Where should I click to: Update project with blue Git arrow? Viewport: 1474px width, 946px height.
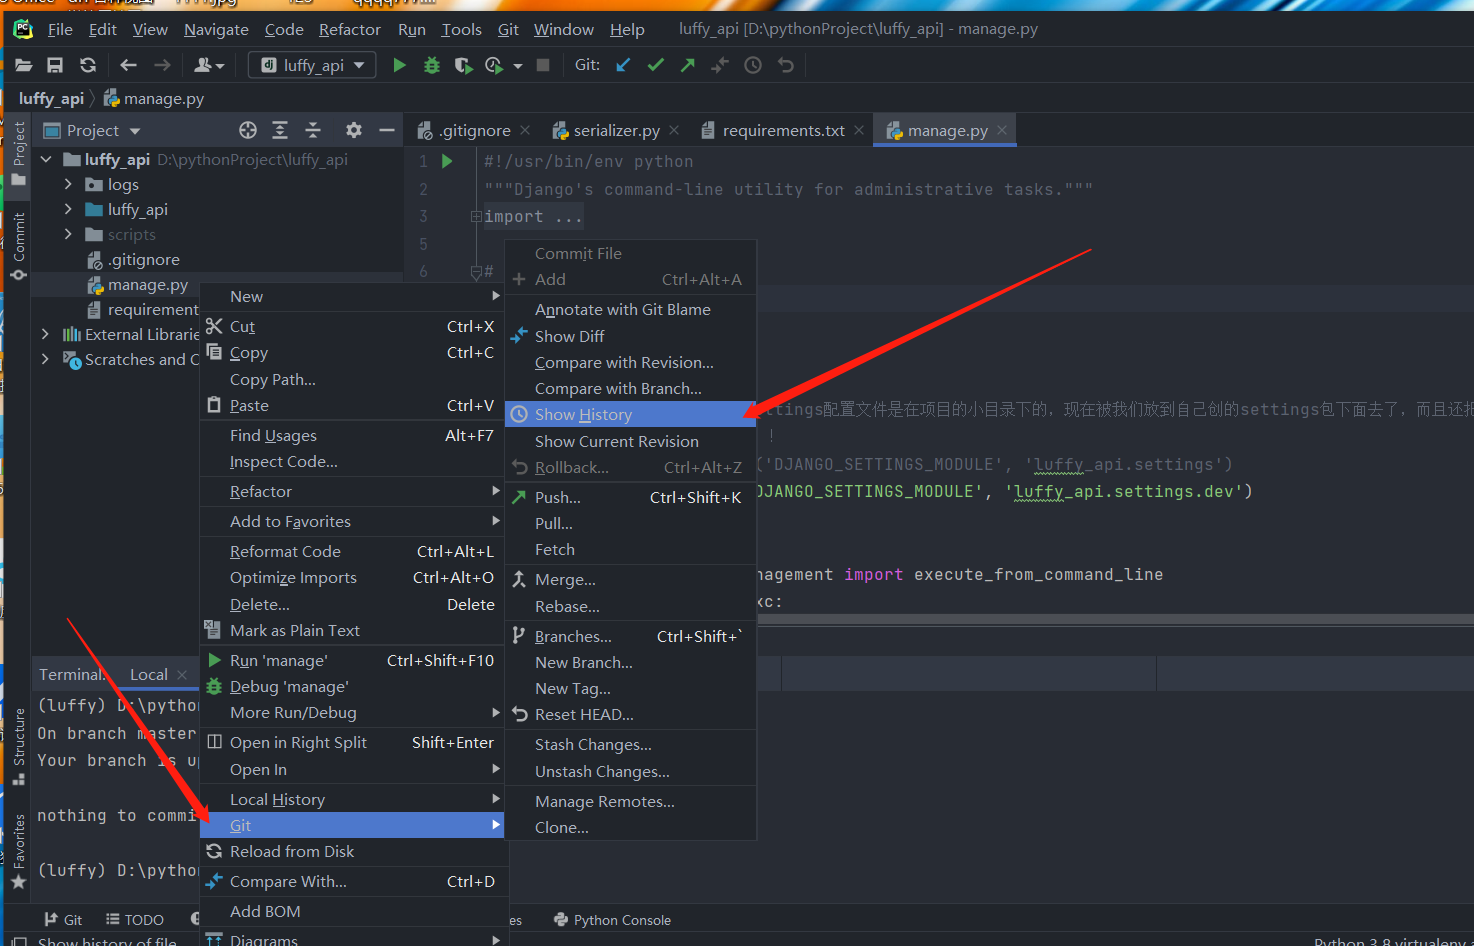[623, 65]
